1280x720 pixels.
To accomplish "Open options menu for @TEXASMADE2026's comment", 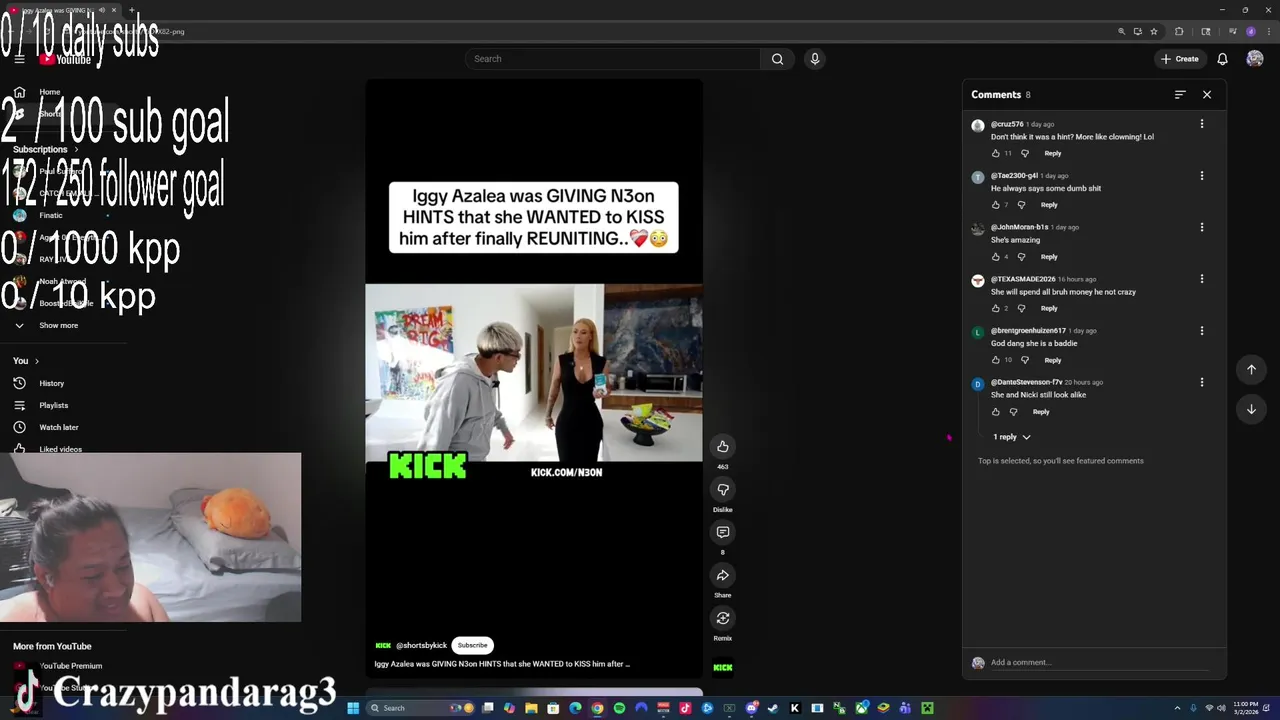I will pos(1202,279).
